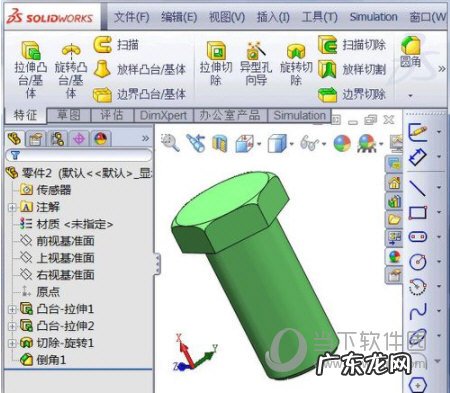Click the Extruded Boss/Base (拉伸凸台/基体) tool
This screenshot has height=393, width=450.
[31, 69]
